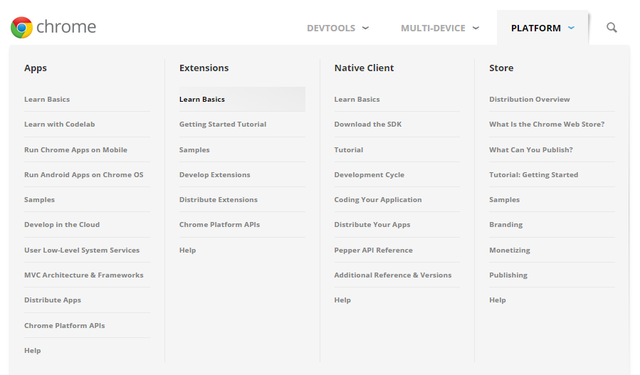
Task: Open Distribution Overview
Action: (x=529, y=99)
